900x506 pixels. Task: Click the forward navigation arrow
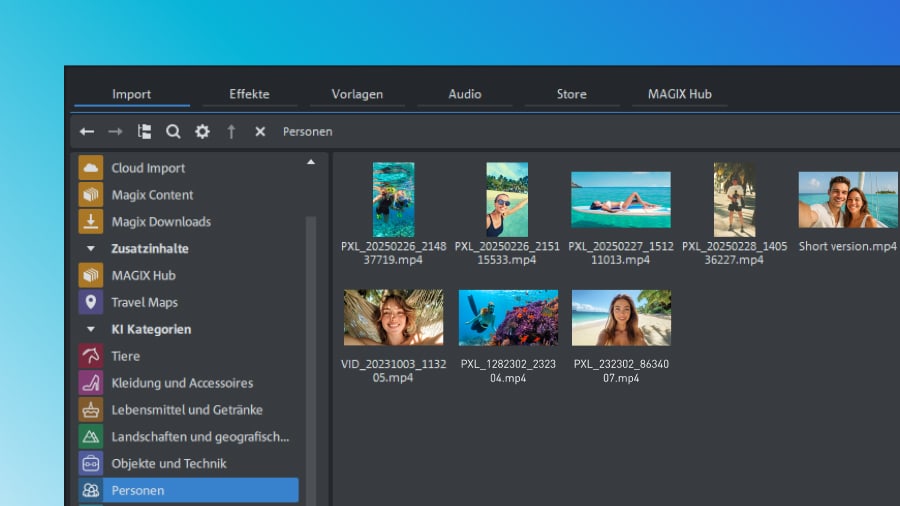pos(115,132)
